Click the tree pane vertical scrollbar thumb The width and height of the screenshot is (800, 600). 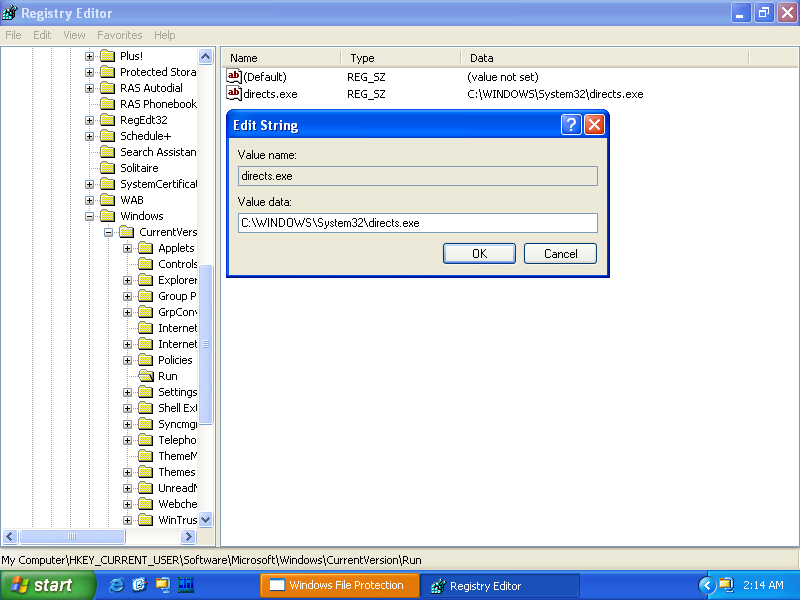pyautogui.click(x=206, y=344)
